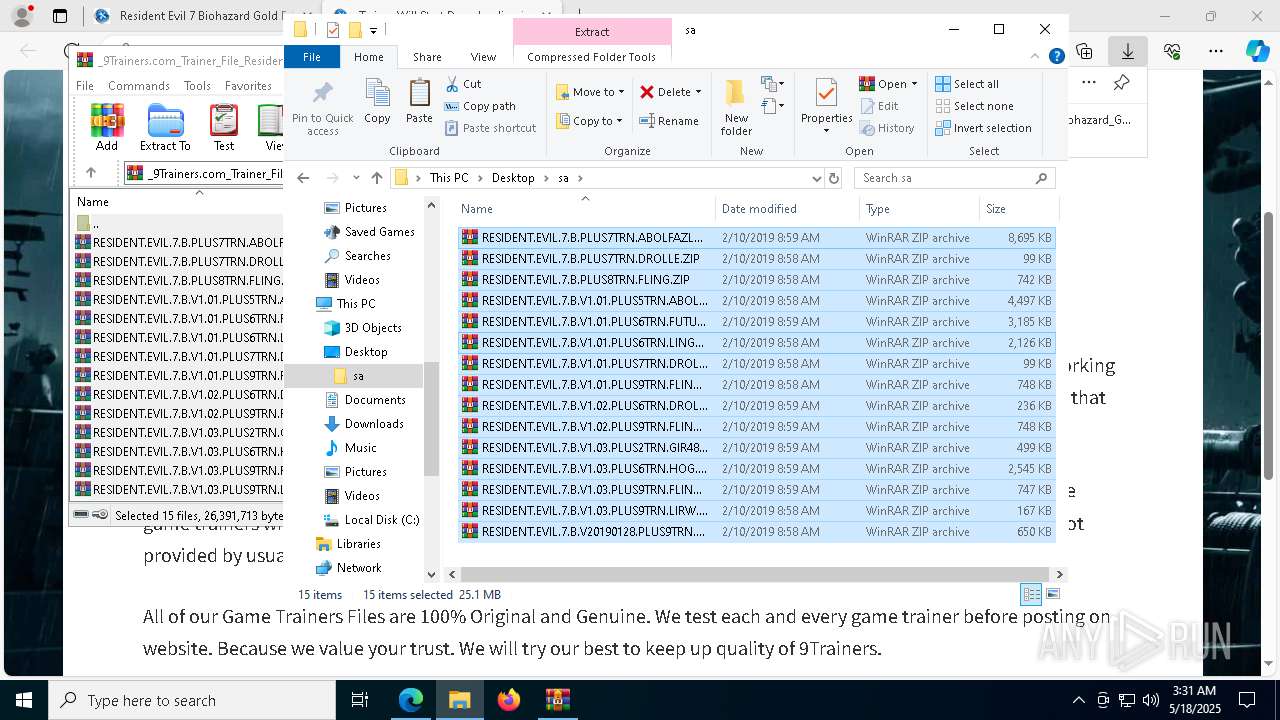
Task: Click the Explorer Help question icon
Action: pos(1056,57)
